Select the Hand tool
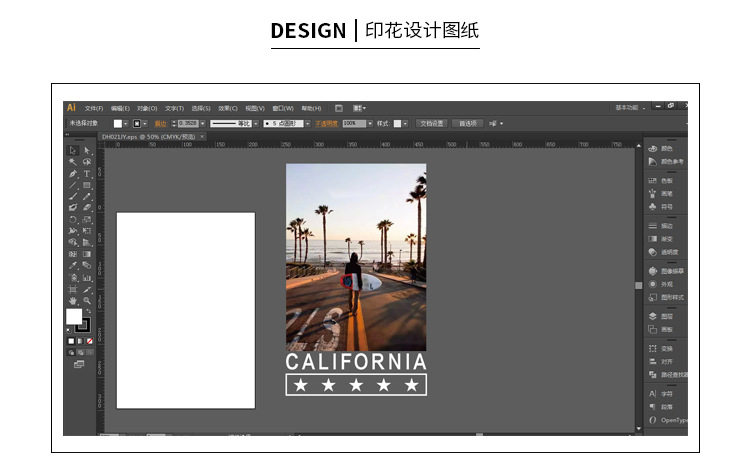 click(x=73, y=301)
